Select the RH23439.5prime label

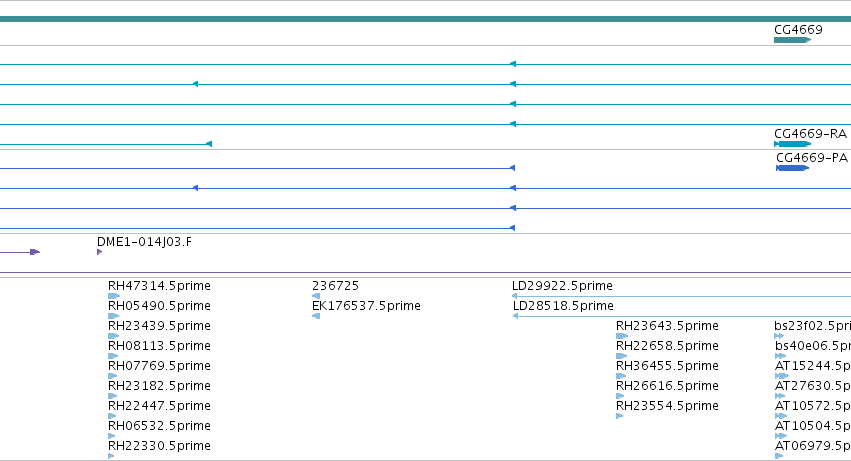pos(159,326)
